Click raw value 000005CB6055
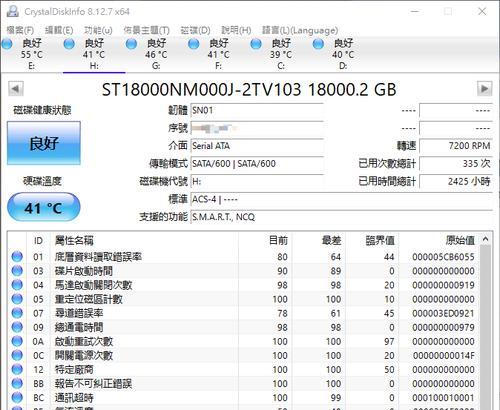The height and width of the screenshot is (410, 500). tap(443, 257)
